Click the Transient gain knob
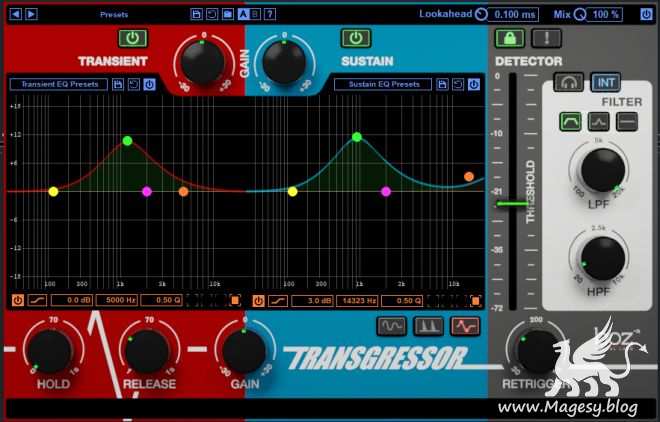660x422 pixels. coord(203,62)
